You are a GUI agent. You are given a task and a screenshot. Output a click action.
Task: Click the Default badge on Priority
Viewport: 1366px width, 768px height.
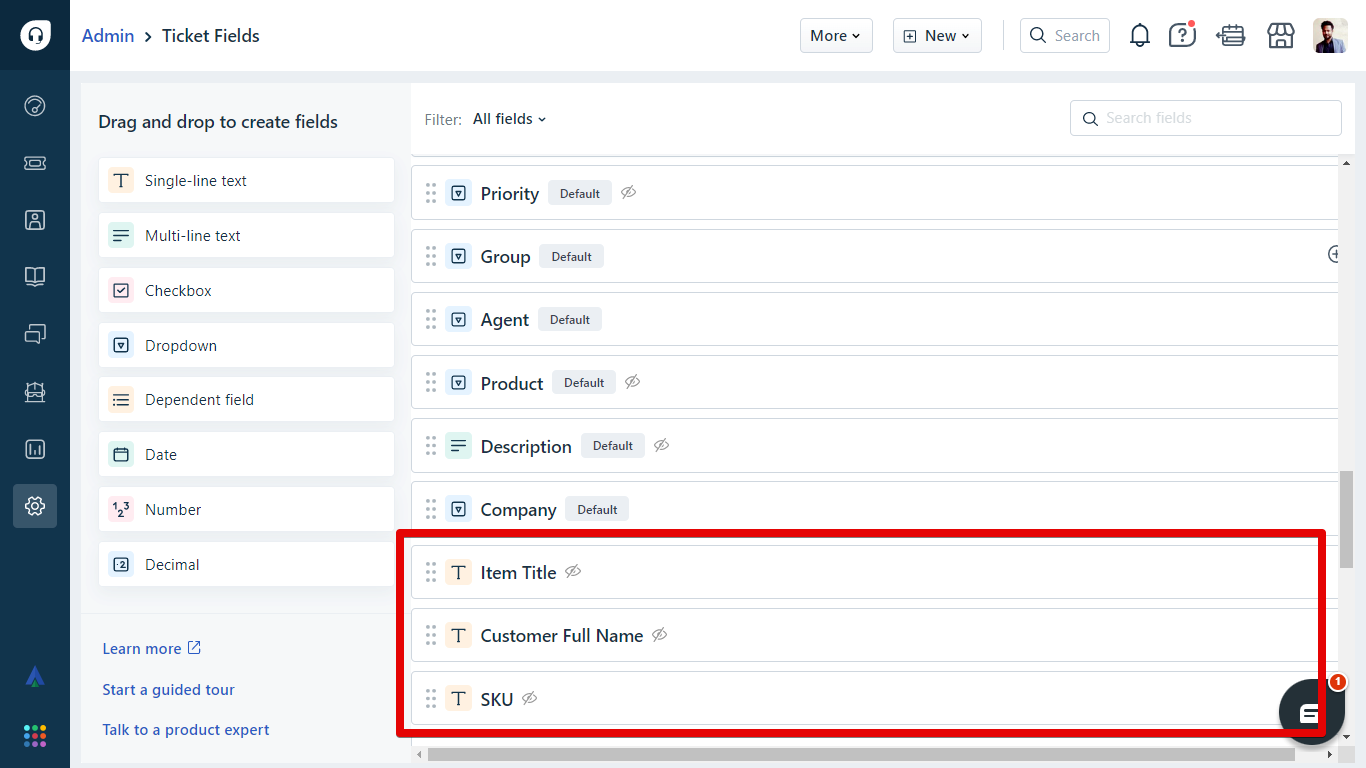pyautogui.click(x=580, y=193)
